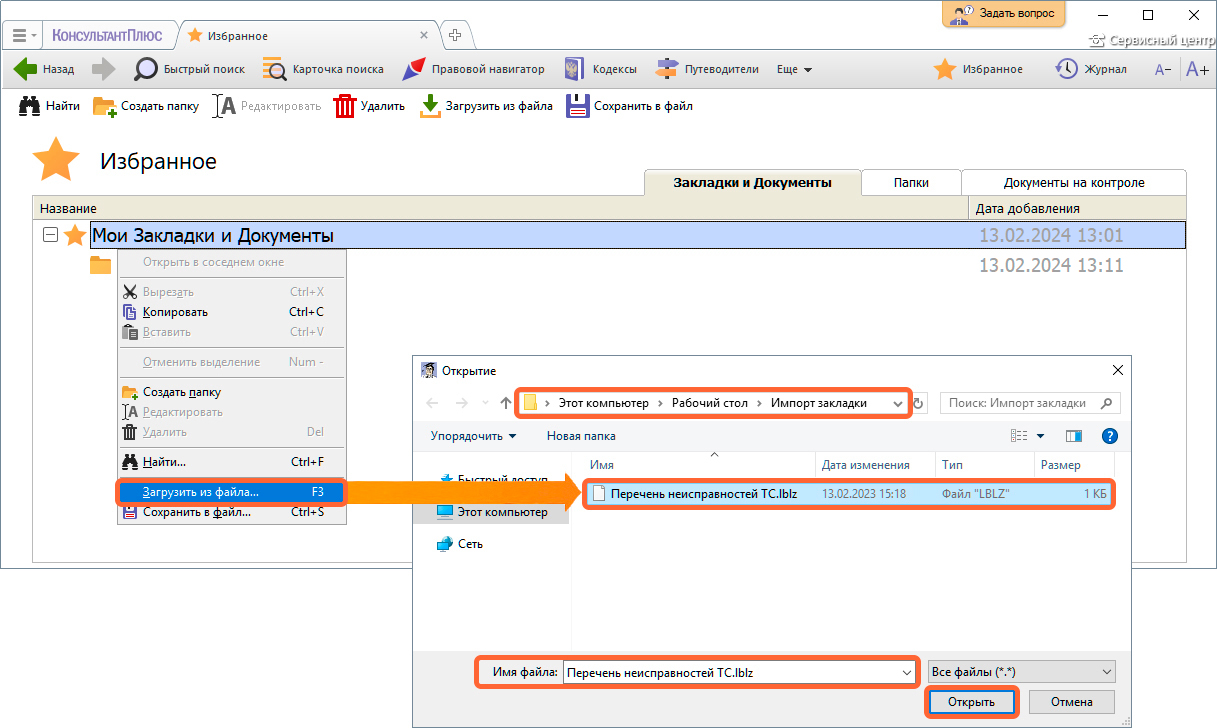Sort by Название column header

(500, 208)
